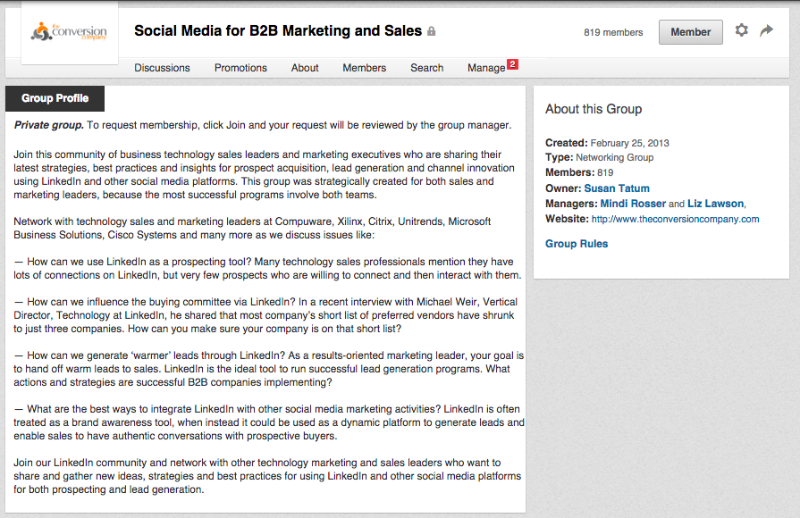The height and width of the screenshot is (518, 800).
Task: Click the padlock icon beside group title
Action: (x=431, y=32)
